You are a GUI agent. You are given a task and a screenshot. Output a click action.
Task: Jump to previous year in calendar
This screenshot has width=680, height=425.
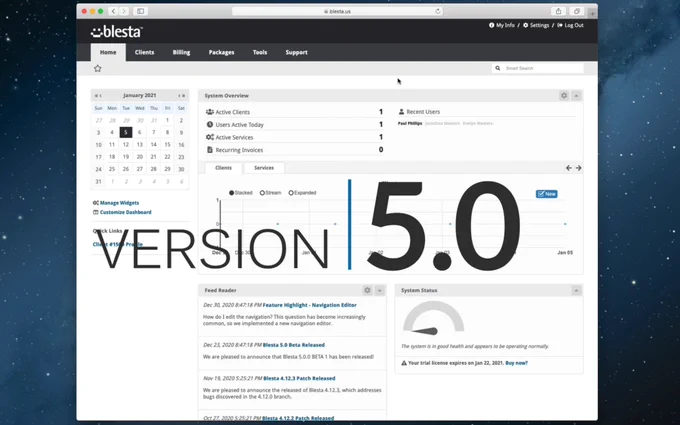96,95
